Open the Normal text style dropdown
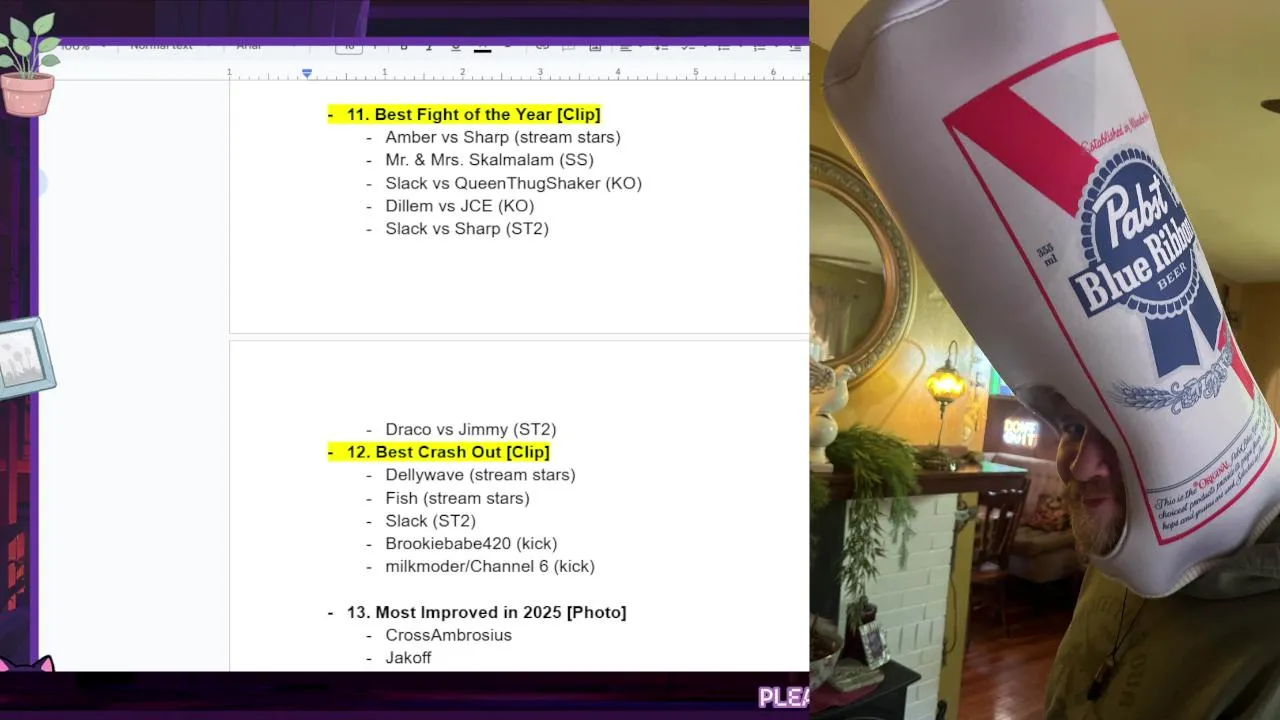The image size is (1280, 720). [168, 46]
